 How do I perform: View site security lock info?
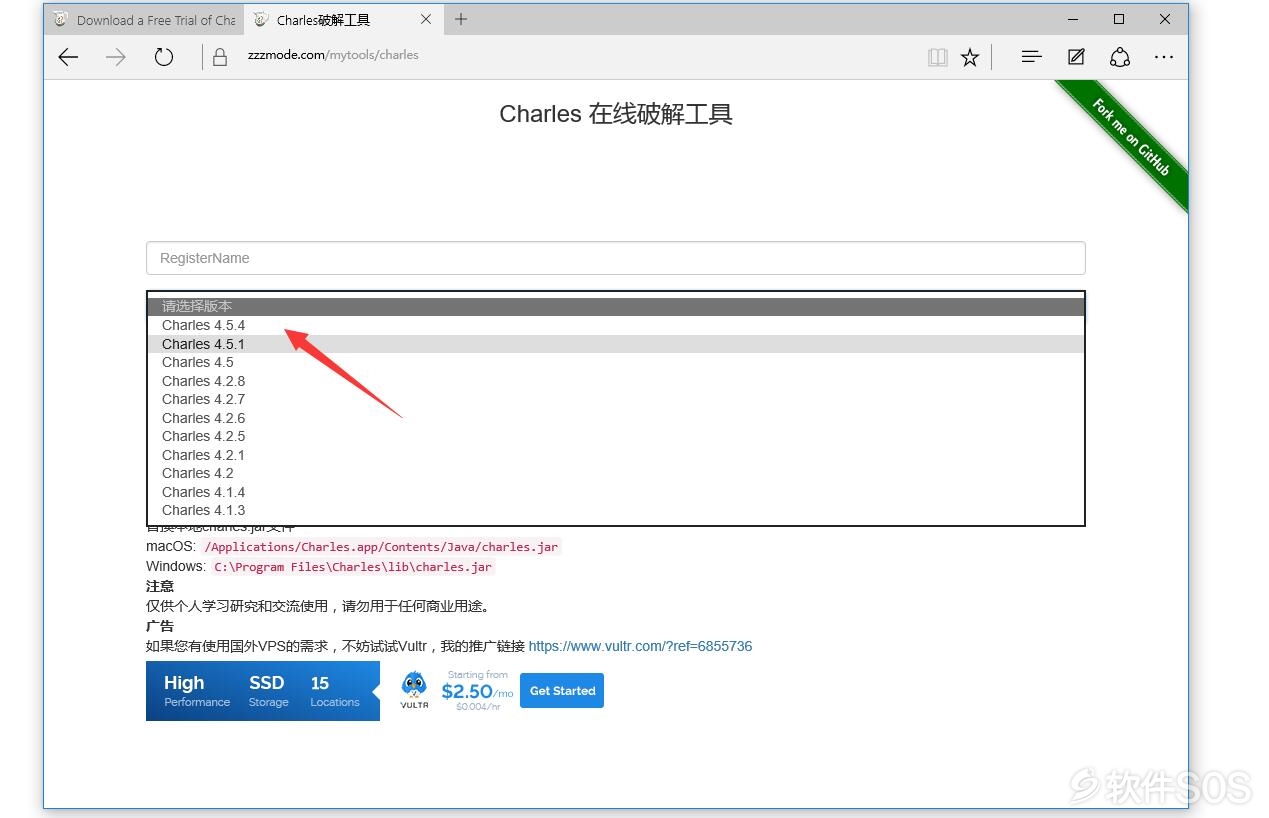coord(221,57)
